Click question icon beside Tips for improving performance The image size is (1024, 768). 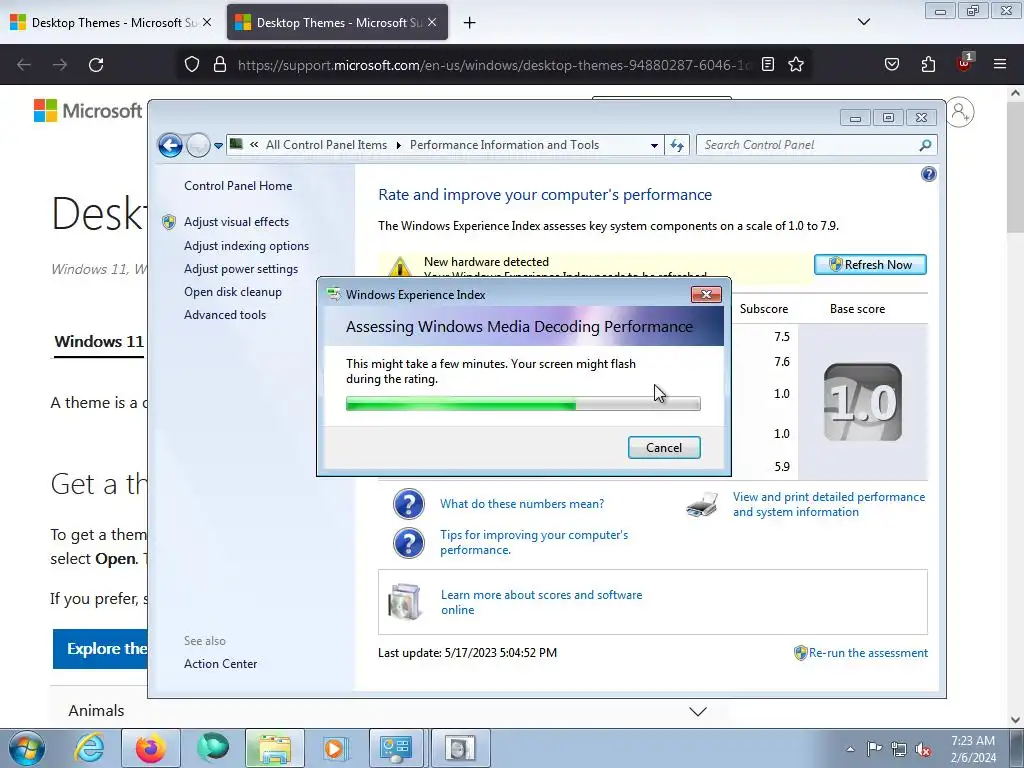coord(409,543)
